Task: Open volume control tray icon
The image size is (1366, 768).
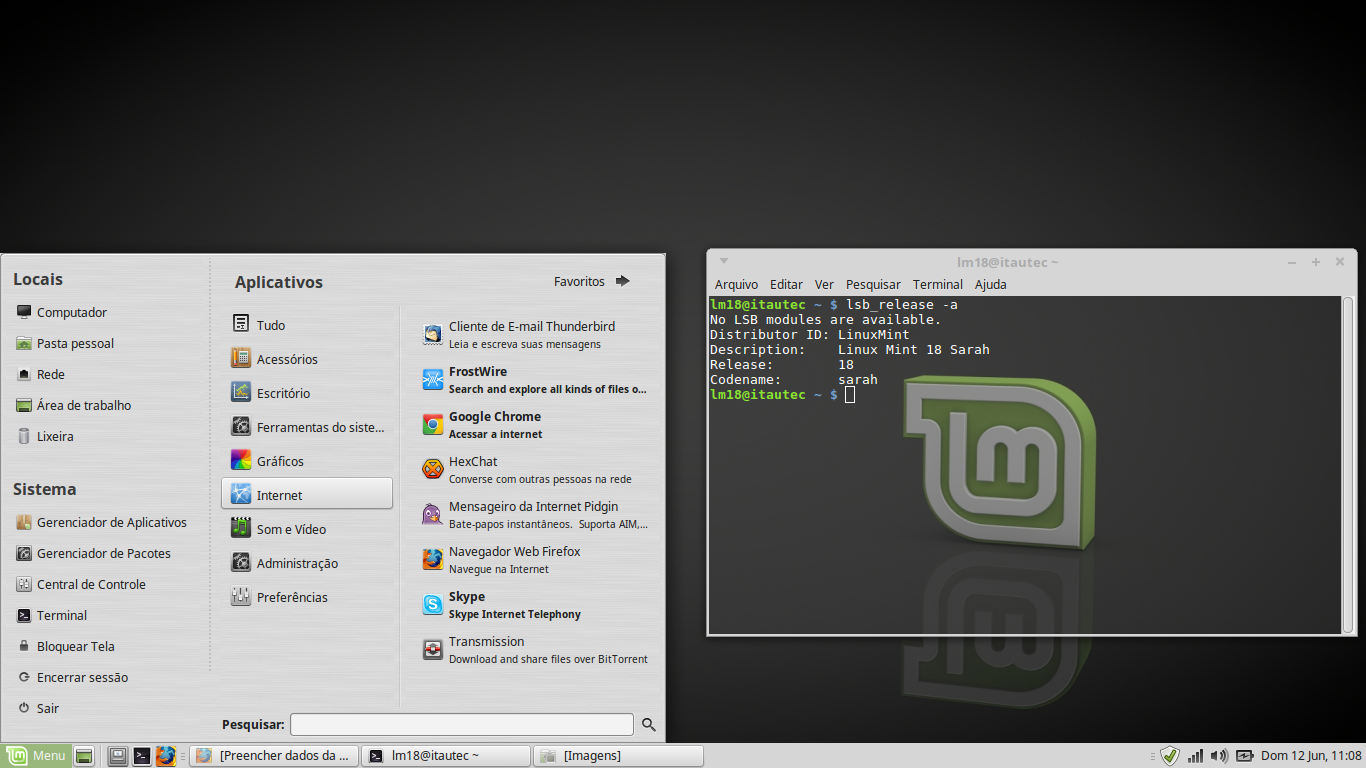Action: click(1219, 756)
